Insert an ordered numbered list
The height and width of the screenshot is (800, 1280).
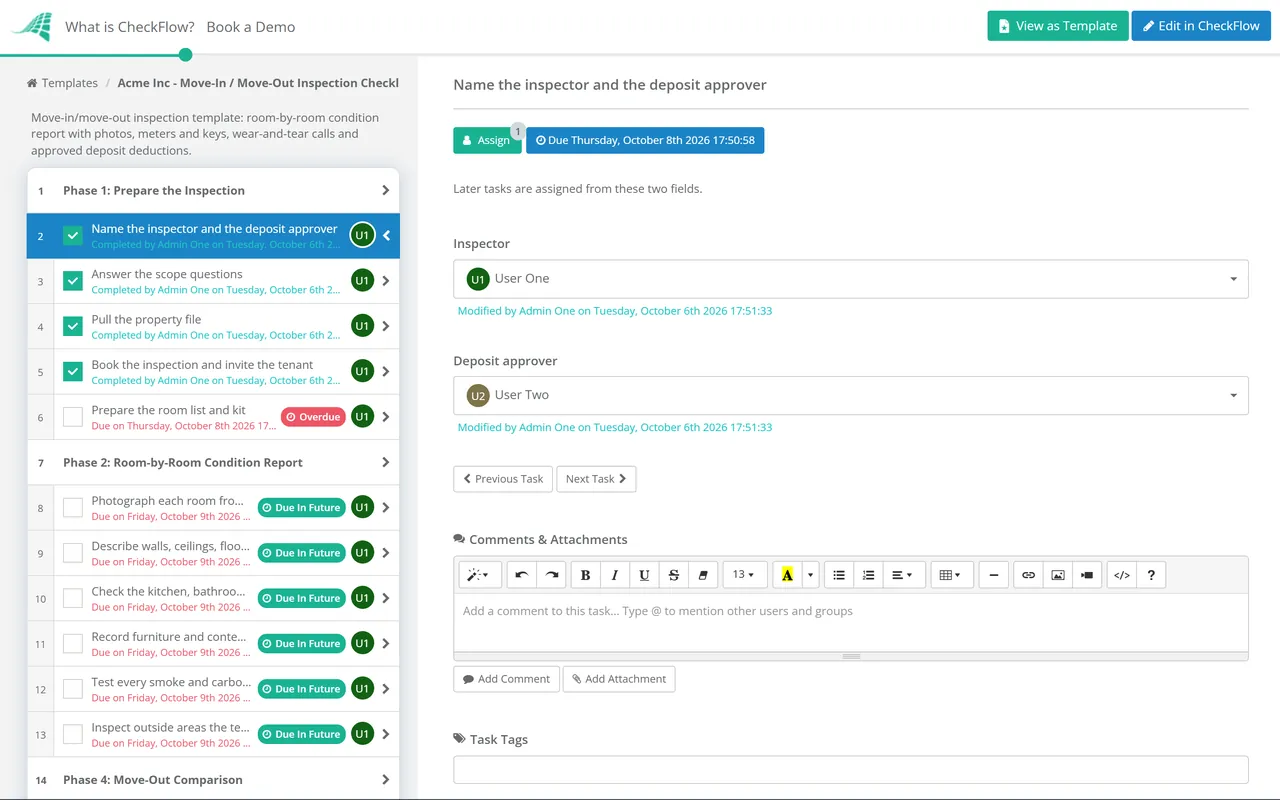tap(868, 575)
